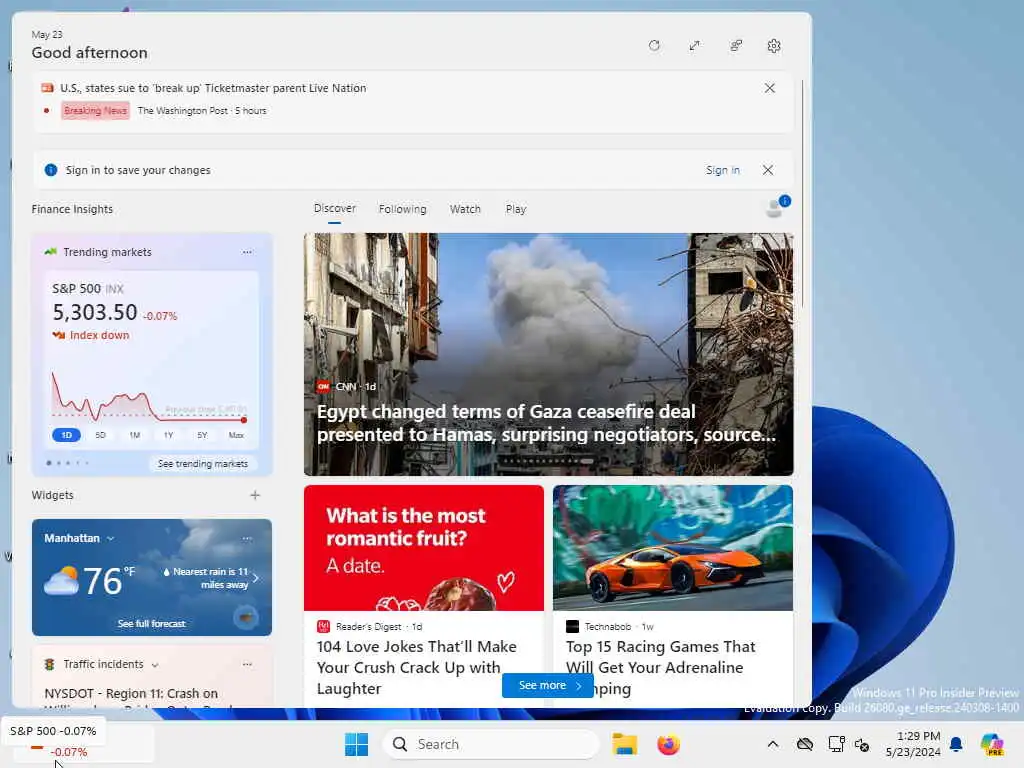Click the S&P 500 5,303.50 value

(x=95, y=312)
